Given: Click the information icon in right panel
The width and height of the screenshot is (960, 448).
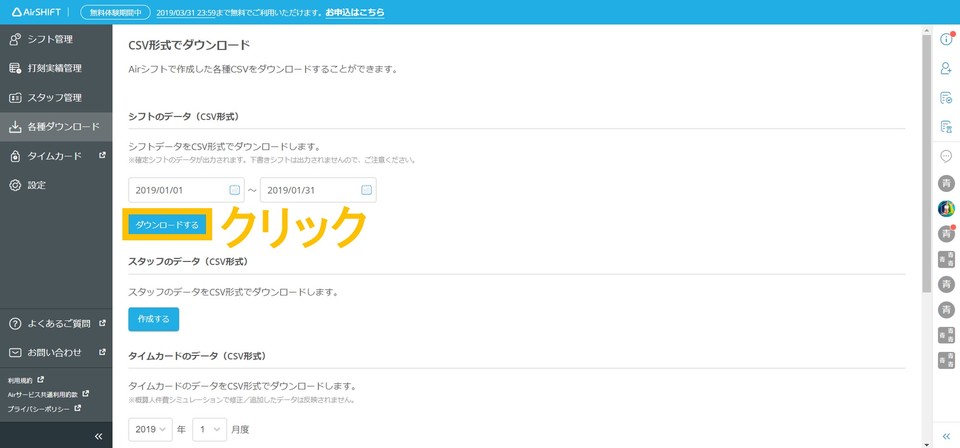Looking at the screenshot, I should pos(946,40).
